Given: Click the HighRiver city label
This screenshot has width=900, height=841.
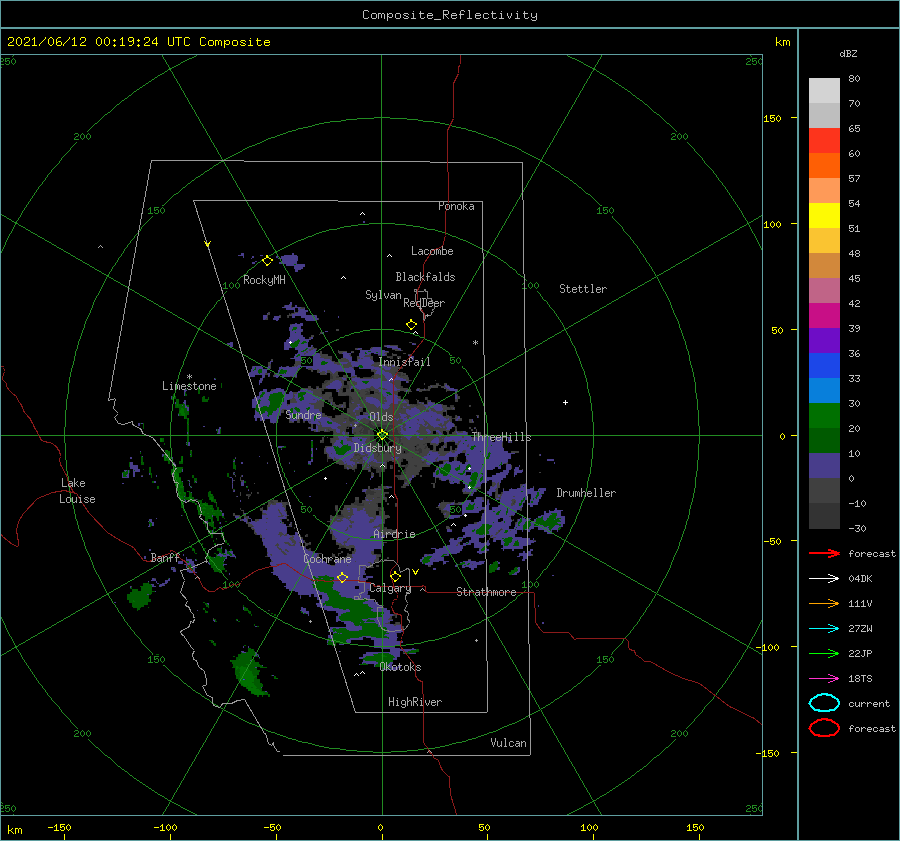Looking at the screenshot, I should (x=414, y=702).
